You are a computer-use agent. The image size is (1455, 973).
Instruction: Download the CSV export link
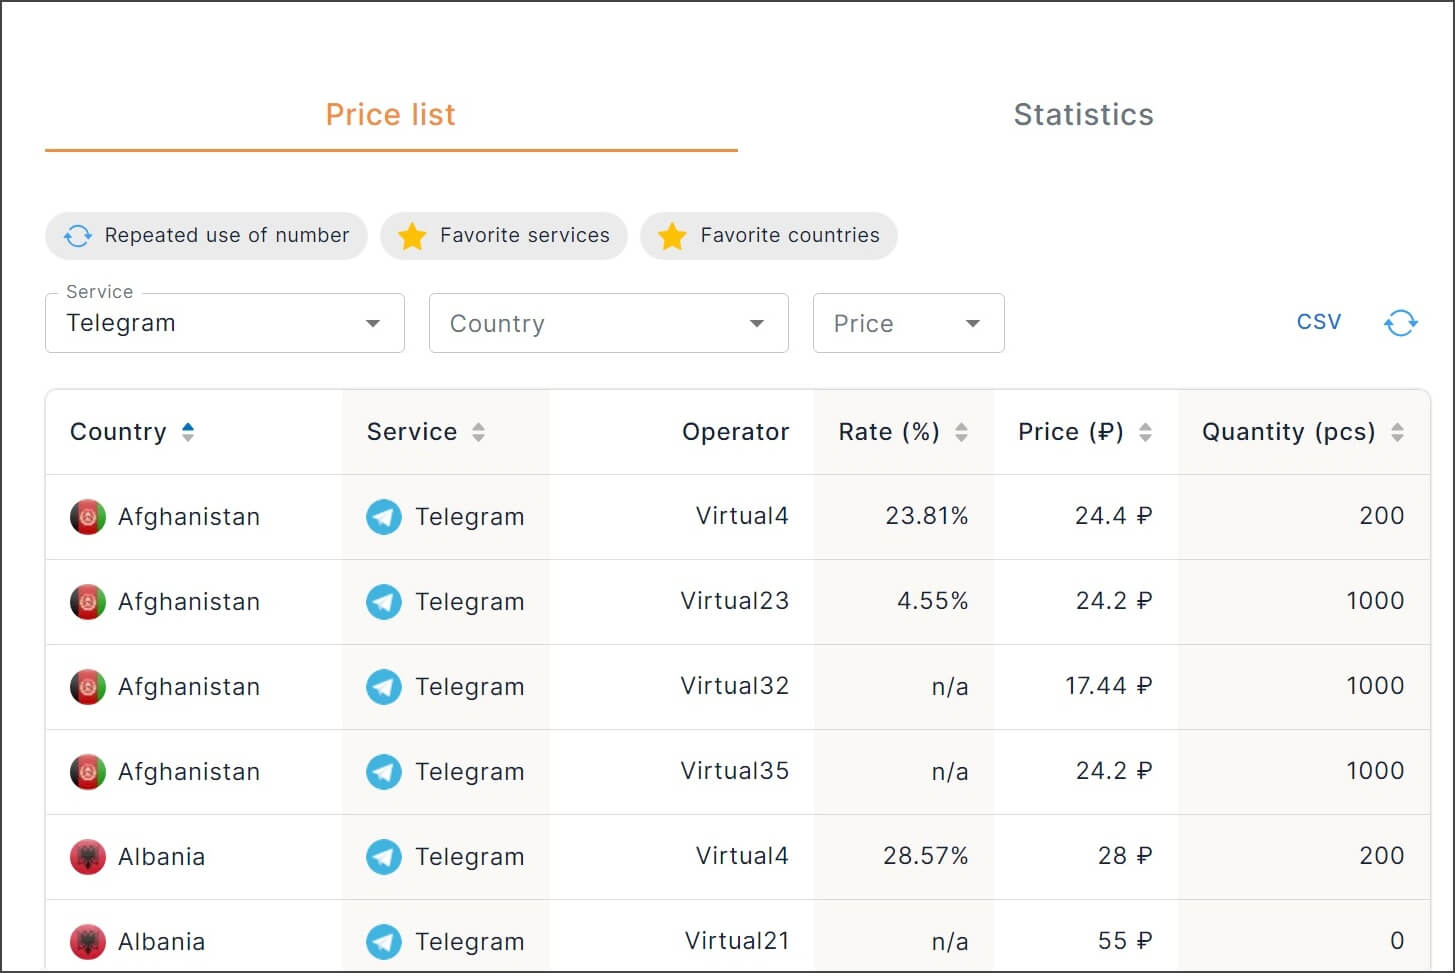[1319, 322]
